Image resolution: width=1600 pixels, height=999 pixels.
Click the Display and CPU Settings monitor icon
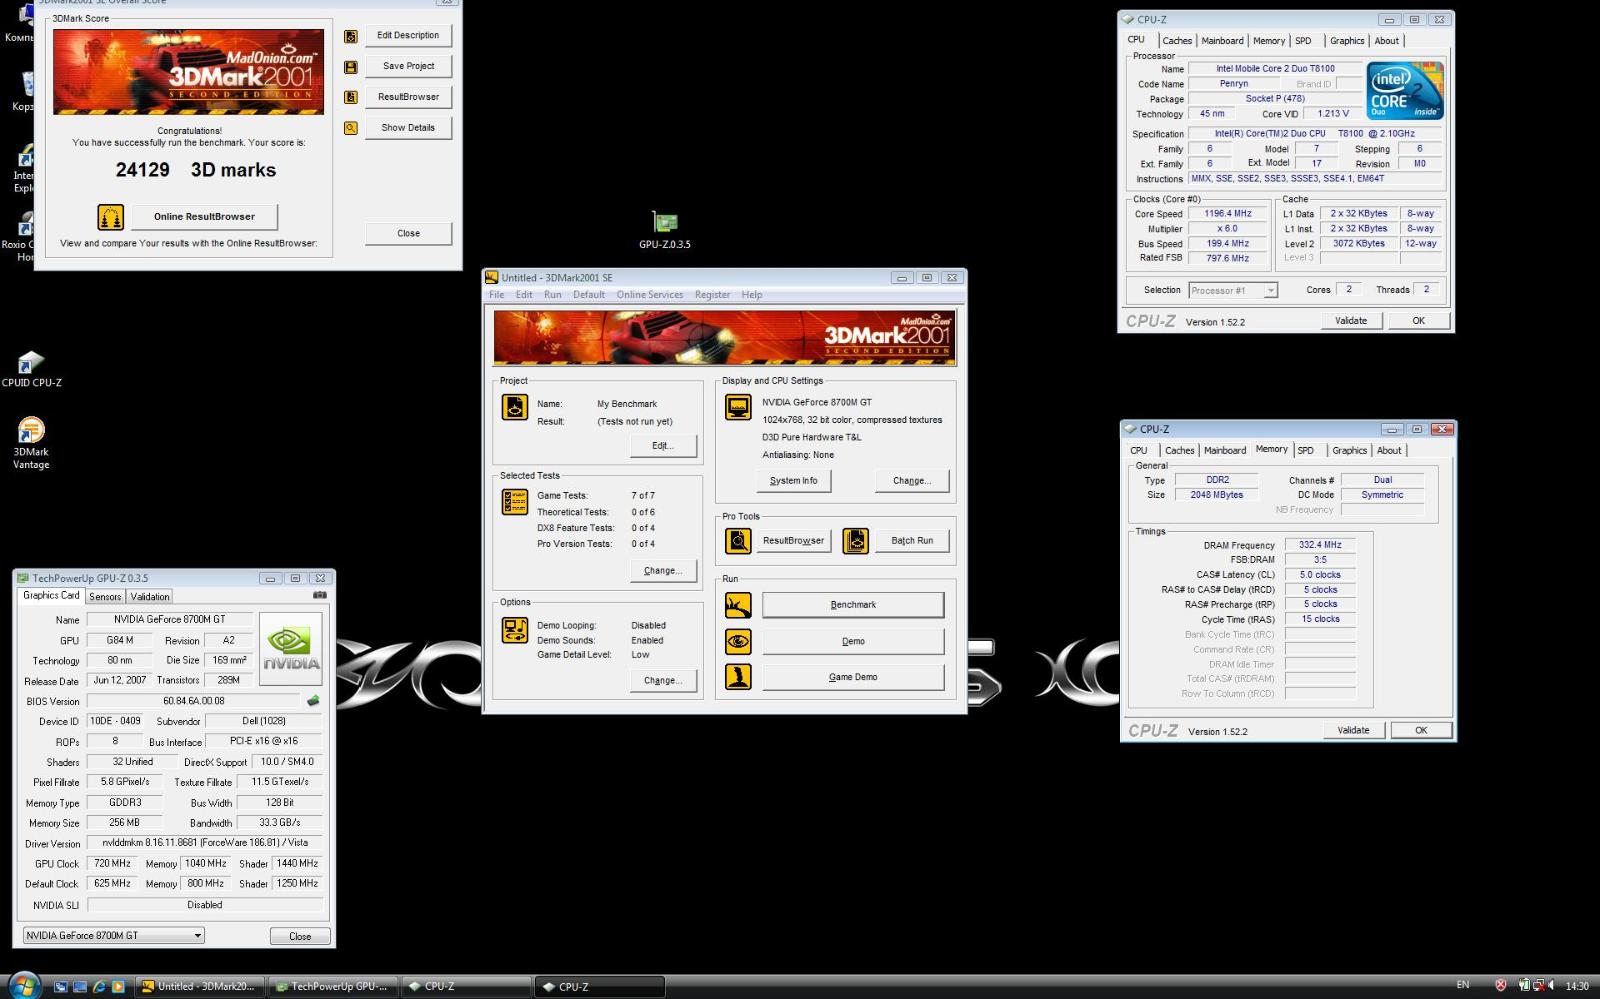[x=739, y=407]
